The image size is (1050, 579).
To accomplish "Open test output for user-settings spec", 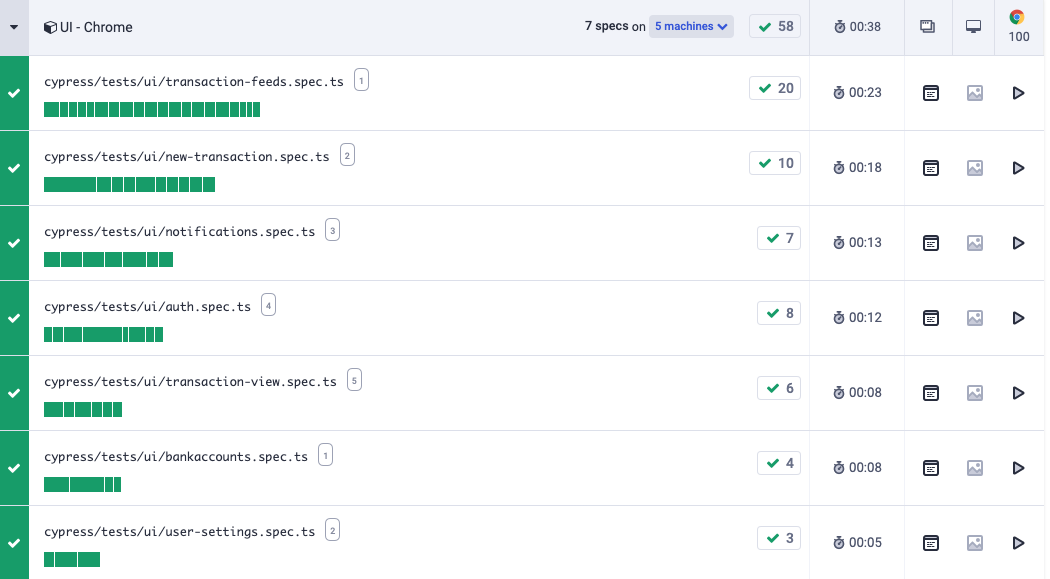I will tap(930, 543).
